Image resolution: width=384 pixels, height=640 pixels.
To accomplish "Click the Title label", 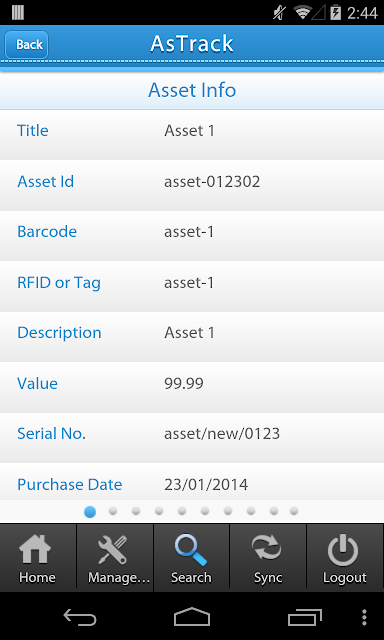I will tap(33, 131).
